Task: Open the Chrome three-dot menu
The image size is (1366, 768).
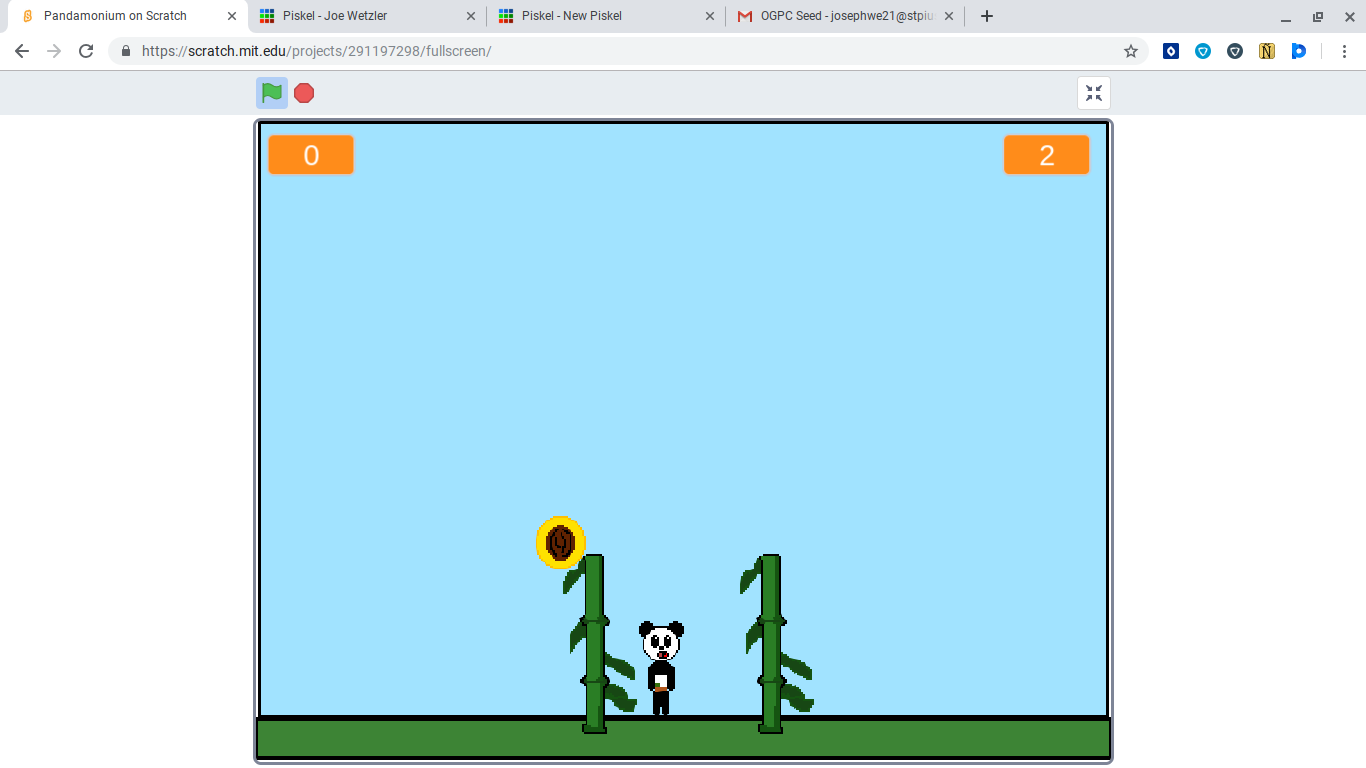Action: click(1345, 50)
